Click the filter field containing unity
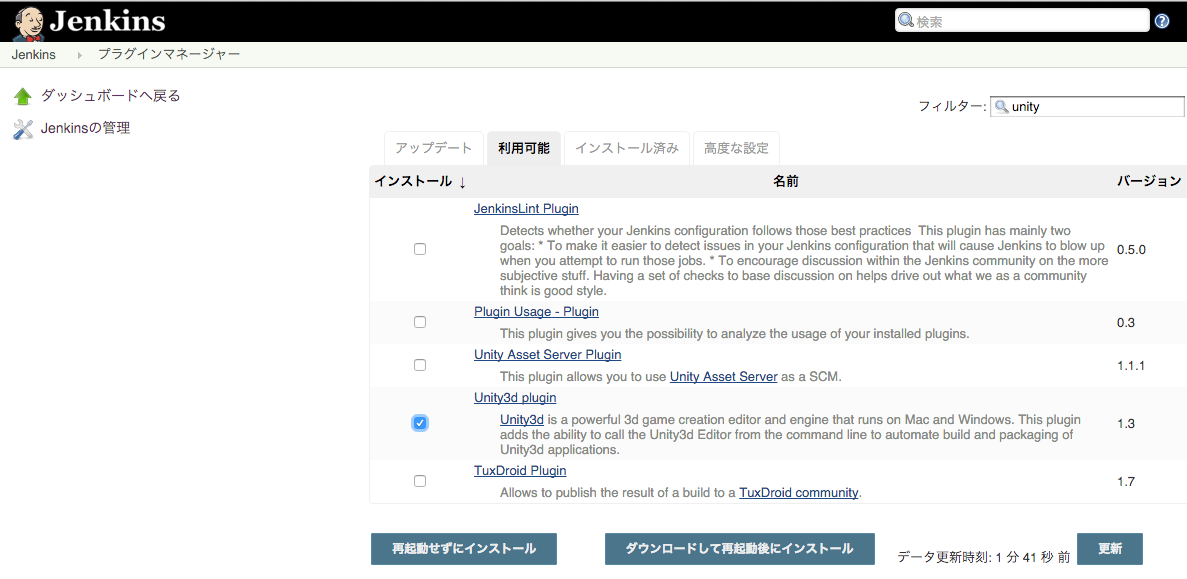This screenshot has height=579, width=1187. 1087,107
